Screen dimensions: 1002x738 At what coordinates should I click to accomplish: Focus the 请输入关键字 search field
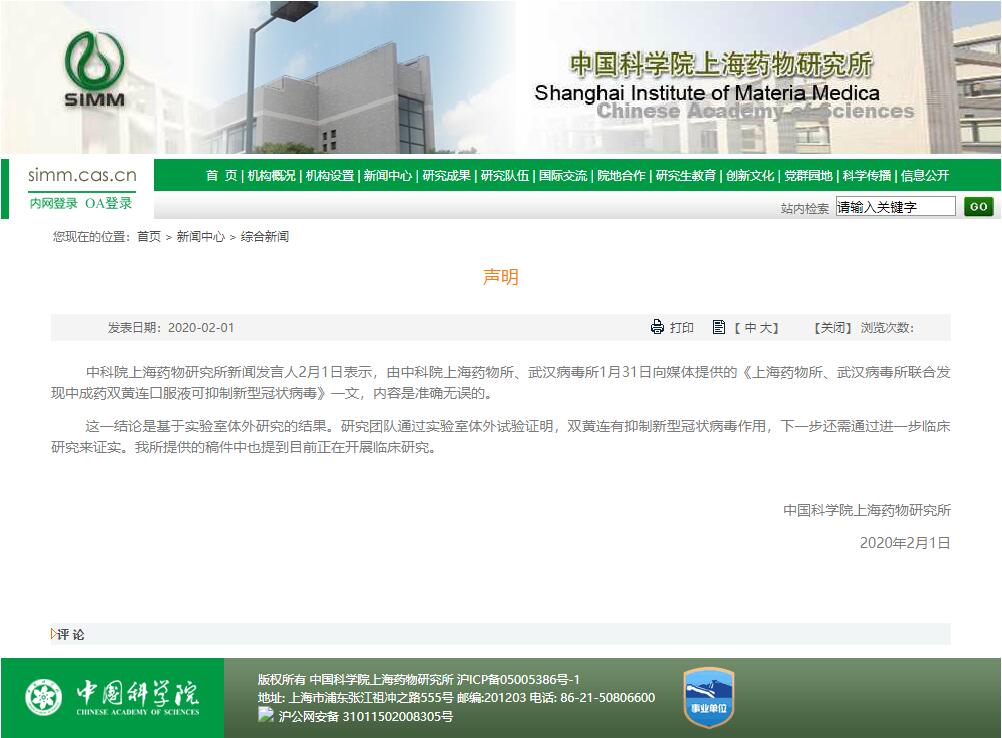coord(895,206)
